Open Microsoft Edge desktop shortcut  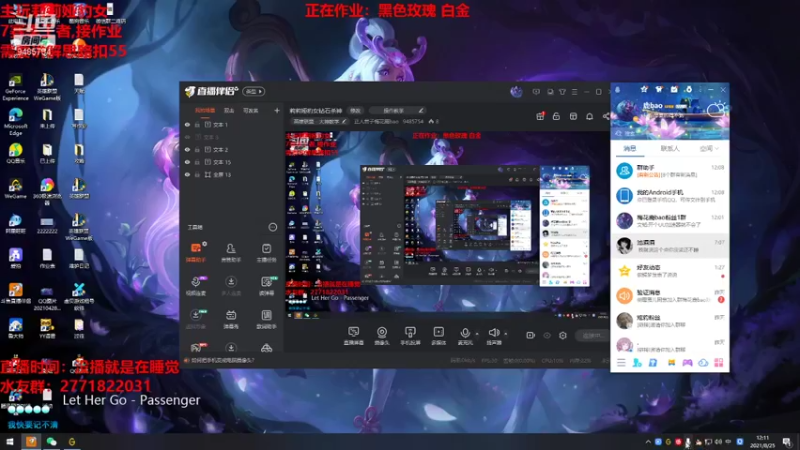pyautogui.click(x=15, y=121)
